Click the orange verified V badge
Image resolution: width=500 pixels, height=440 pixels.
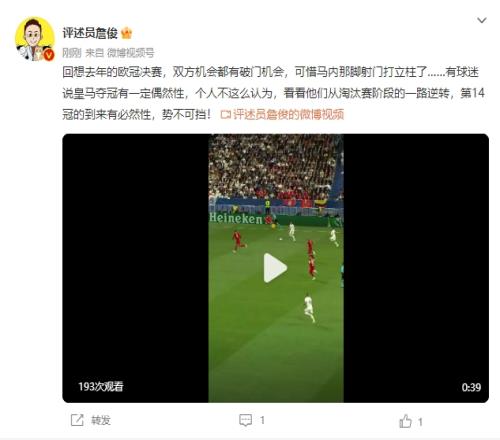pos(49,55)
